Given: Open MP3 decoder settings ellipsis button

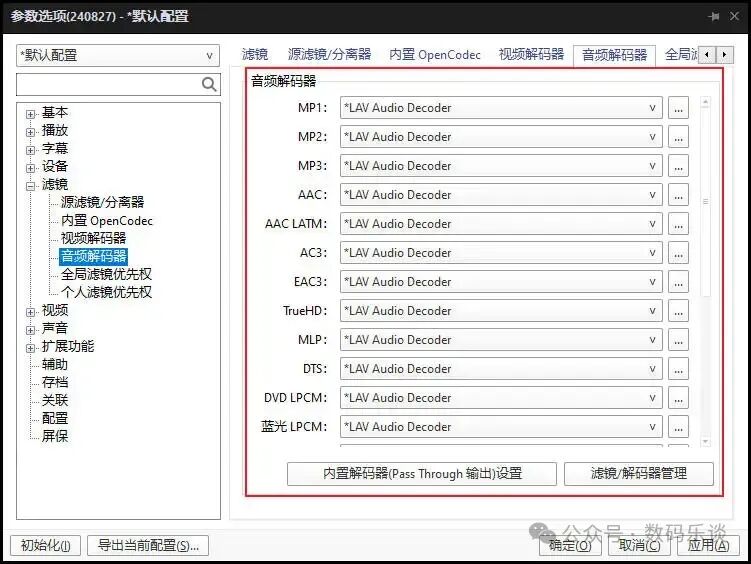Looking at the screenshot, I should pos(678,166).
